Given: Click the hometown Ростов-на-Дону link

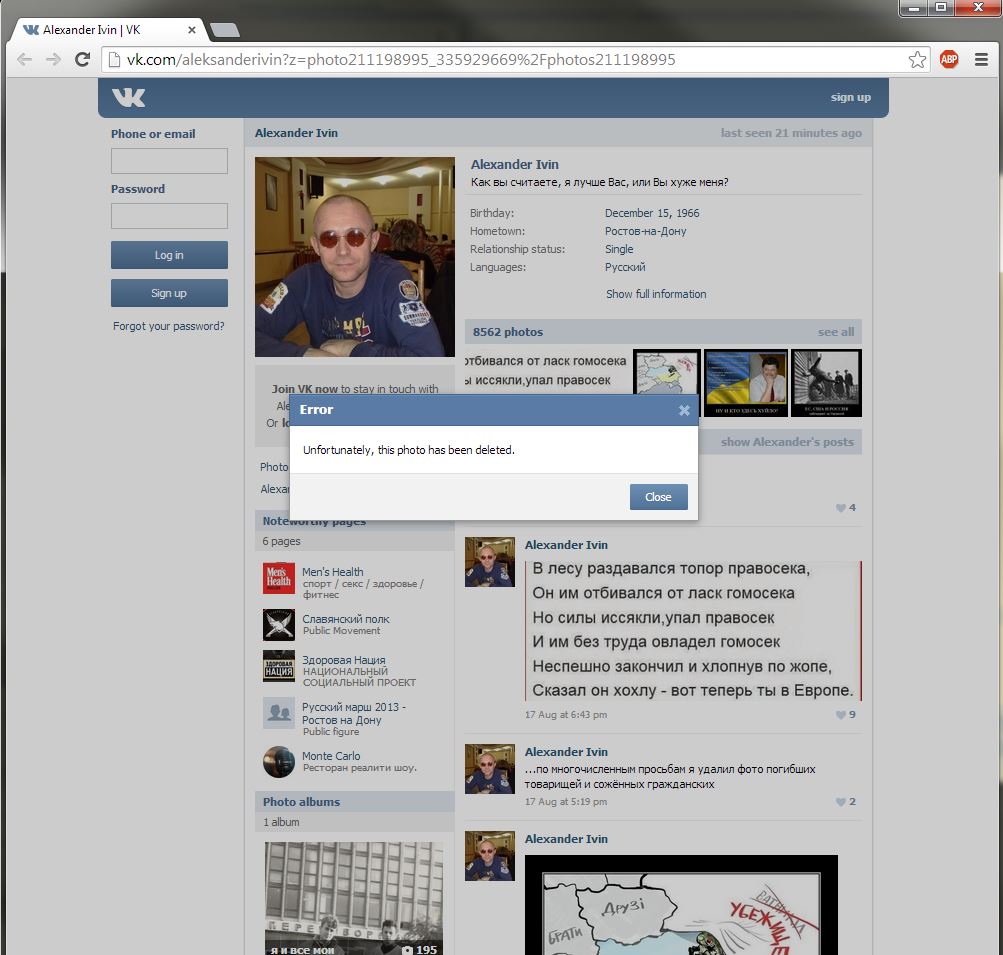Looking at the screenshot, I should pyautogui.click(x=645, y=231).
